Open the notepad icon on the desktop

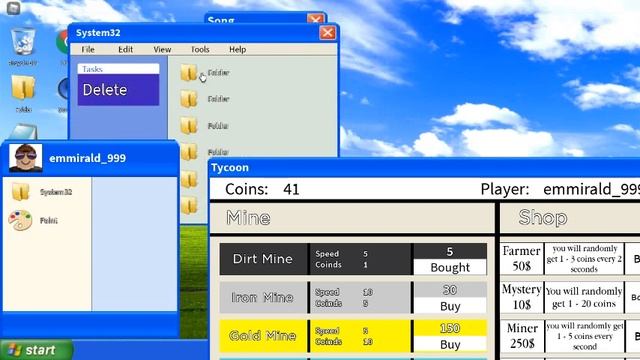tap(23, 133)
